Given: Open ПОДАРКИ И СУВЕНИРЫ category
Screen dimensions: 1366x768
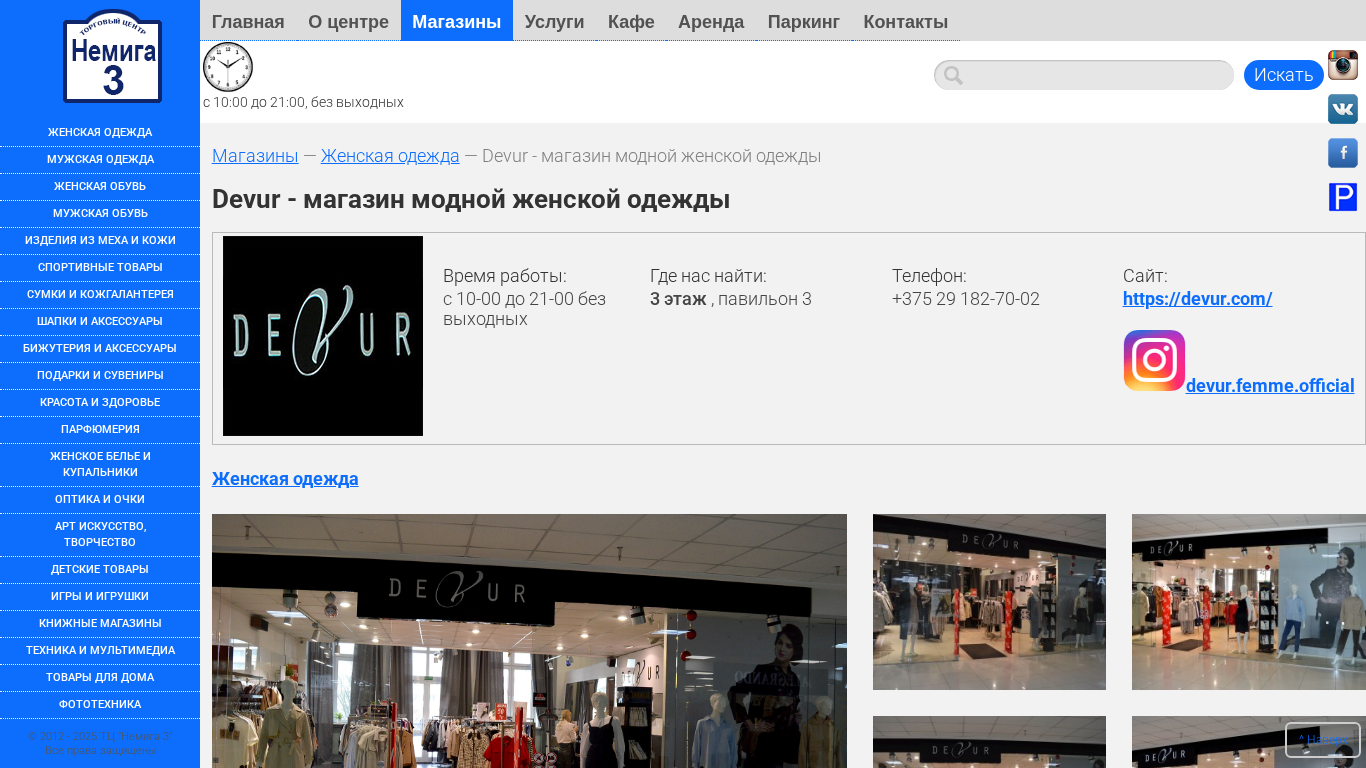Looking at the screenshot, I should click(100, 376).
